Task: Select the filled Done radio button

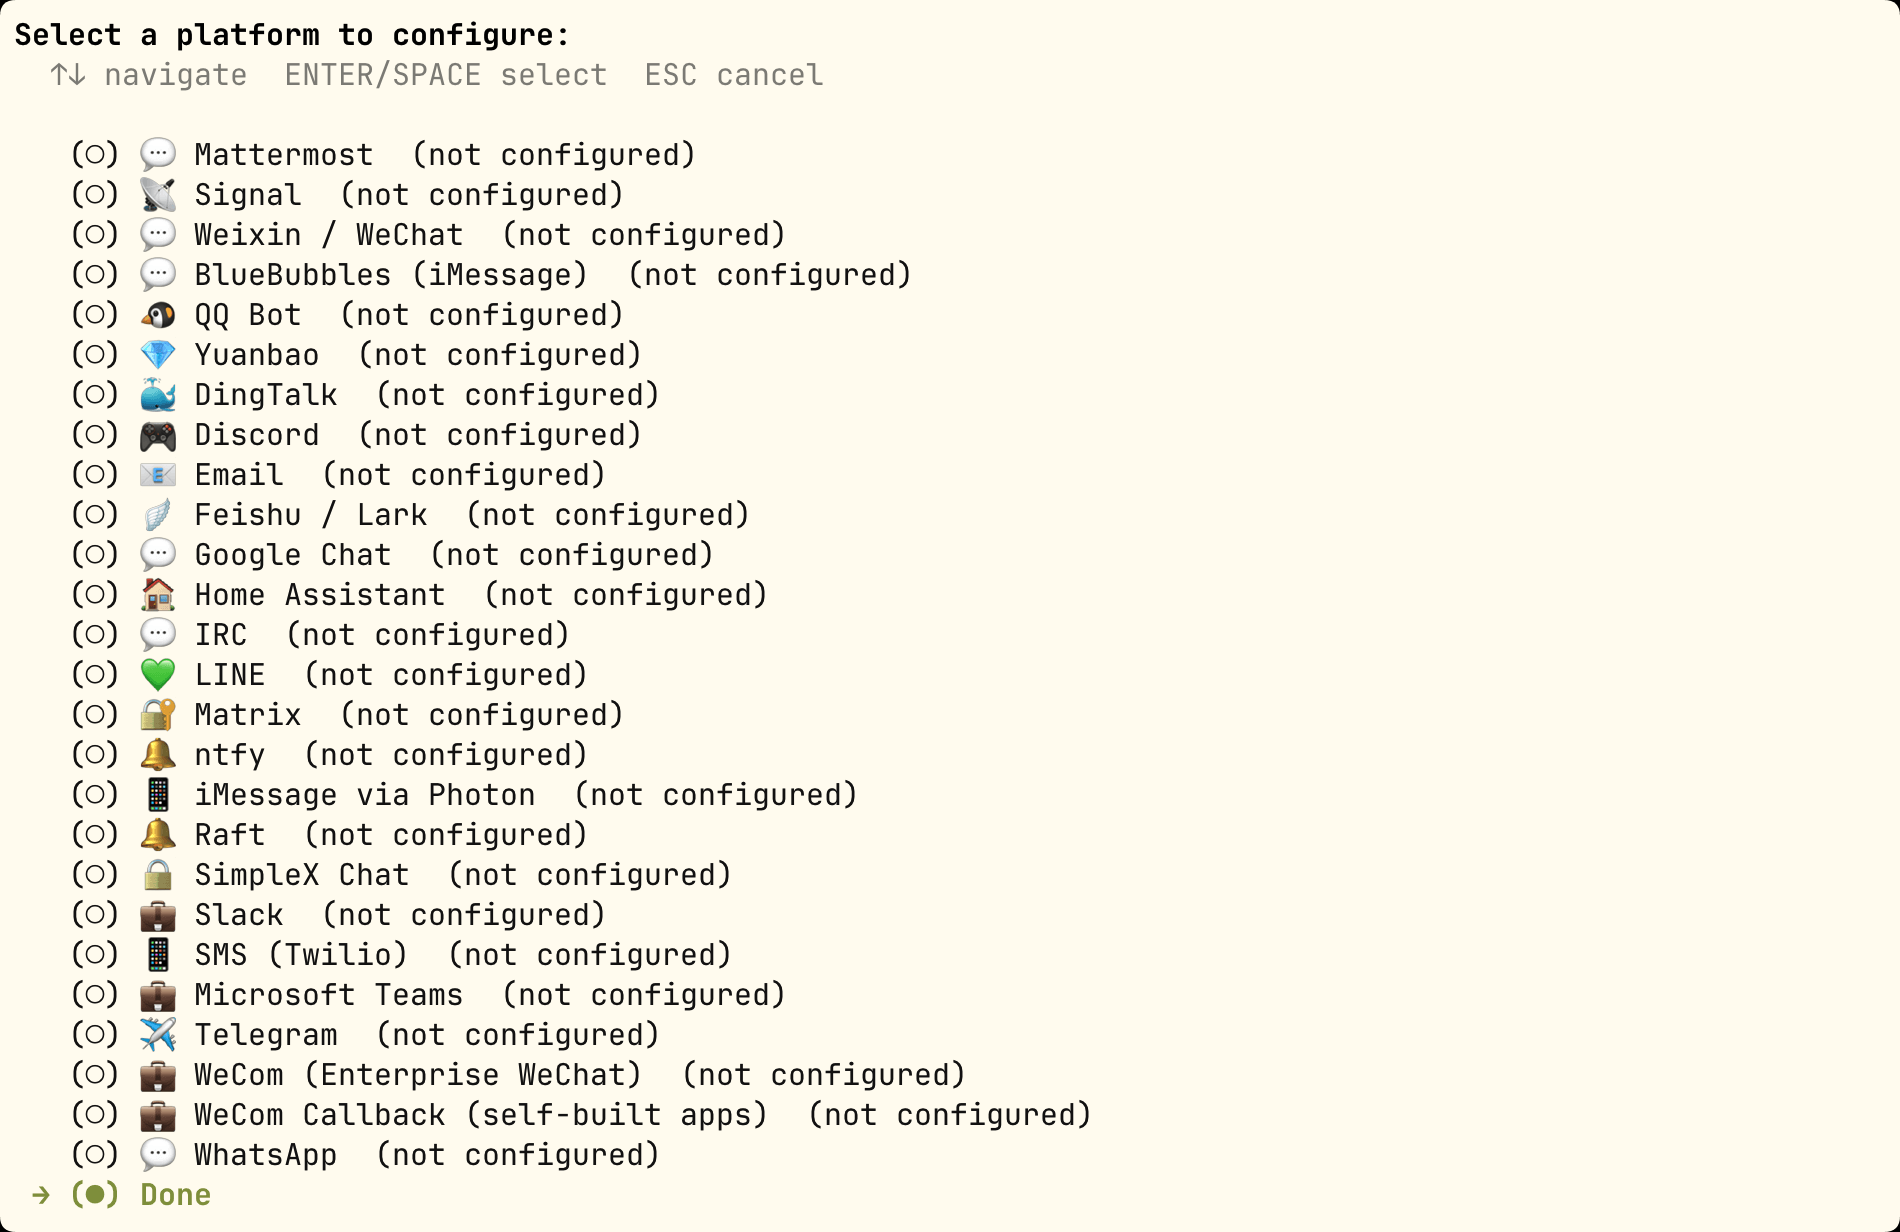Action: (x=95, y=1195)
